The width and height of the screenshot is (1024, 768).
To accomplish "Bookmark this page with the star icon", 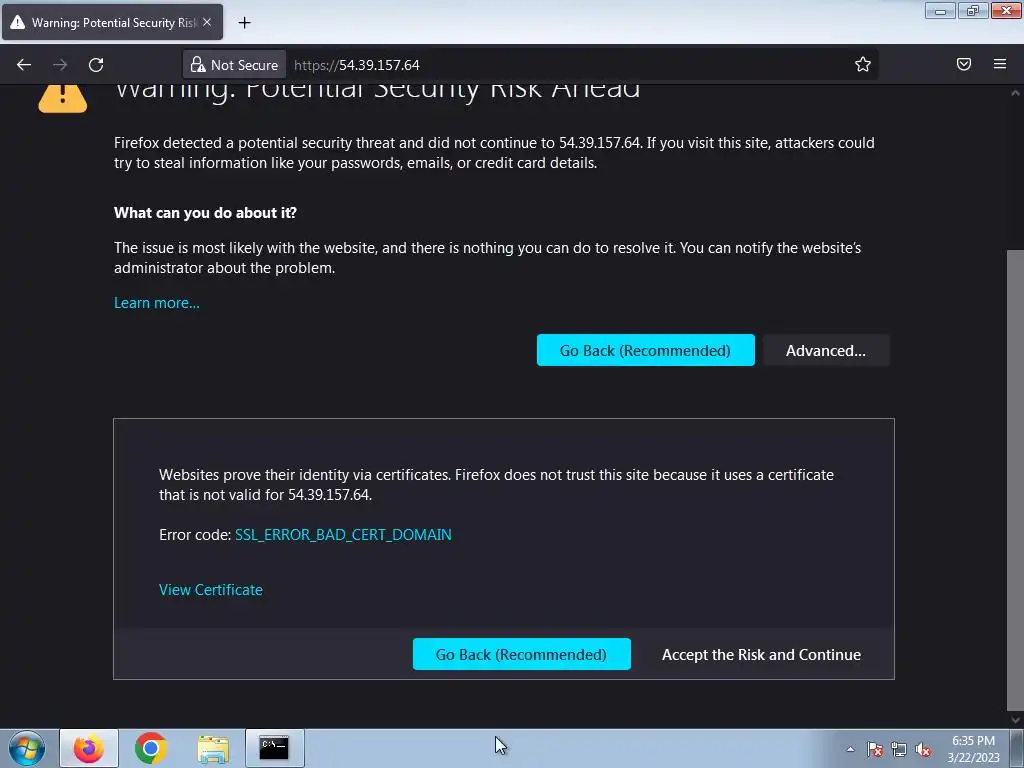I will coord(863,64).
